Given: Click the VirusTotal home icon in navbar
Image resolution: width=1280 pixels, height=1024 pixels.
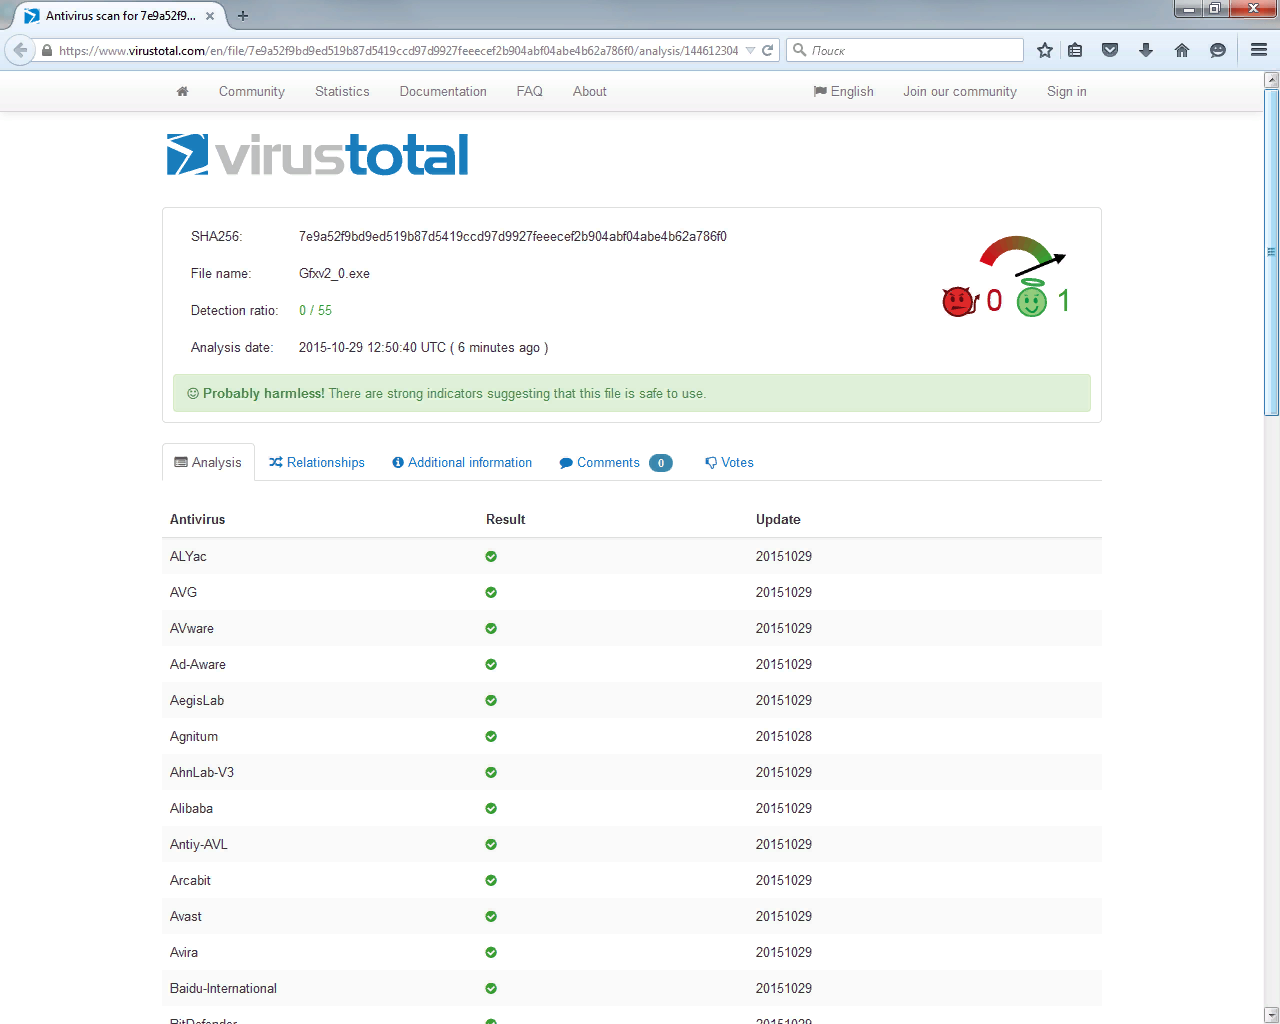Looking at the screenshot, I should 182,91.
